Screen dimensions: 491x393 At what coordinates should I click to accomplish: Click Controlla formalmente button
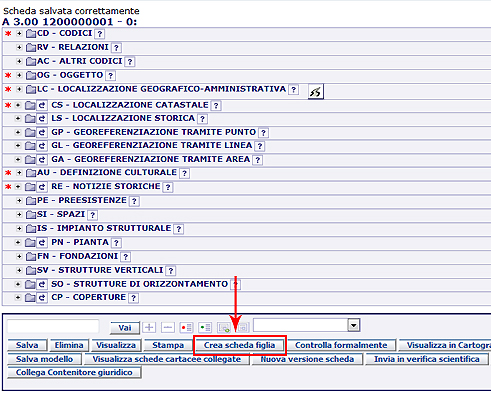point(341,345)
